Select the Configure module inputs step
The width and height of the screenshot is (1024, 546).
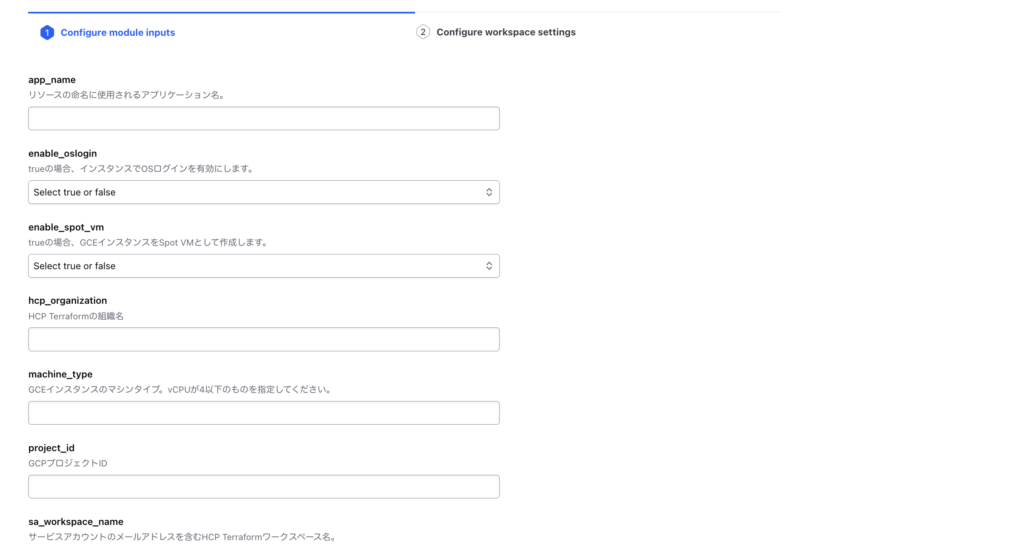(118, 33)
